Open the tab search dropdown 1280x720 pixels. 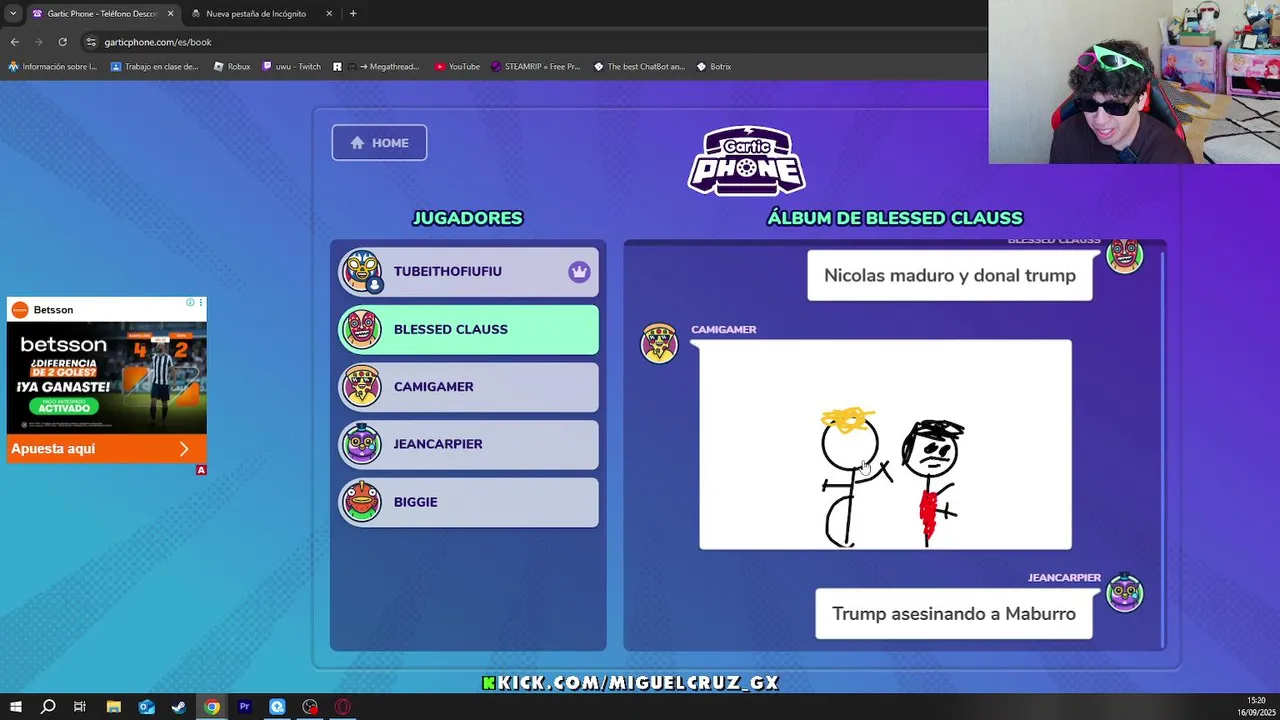click(x=12, y=14)
